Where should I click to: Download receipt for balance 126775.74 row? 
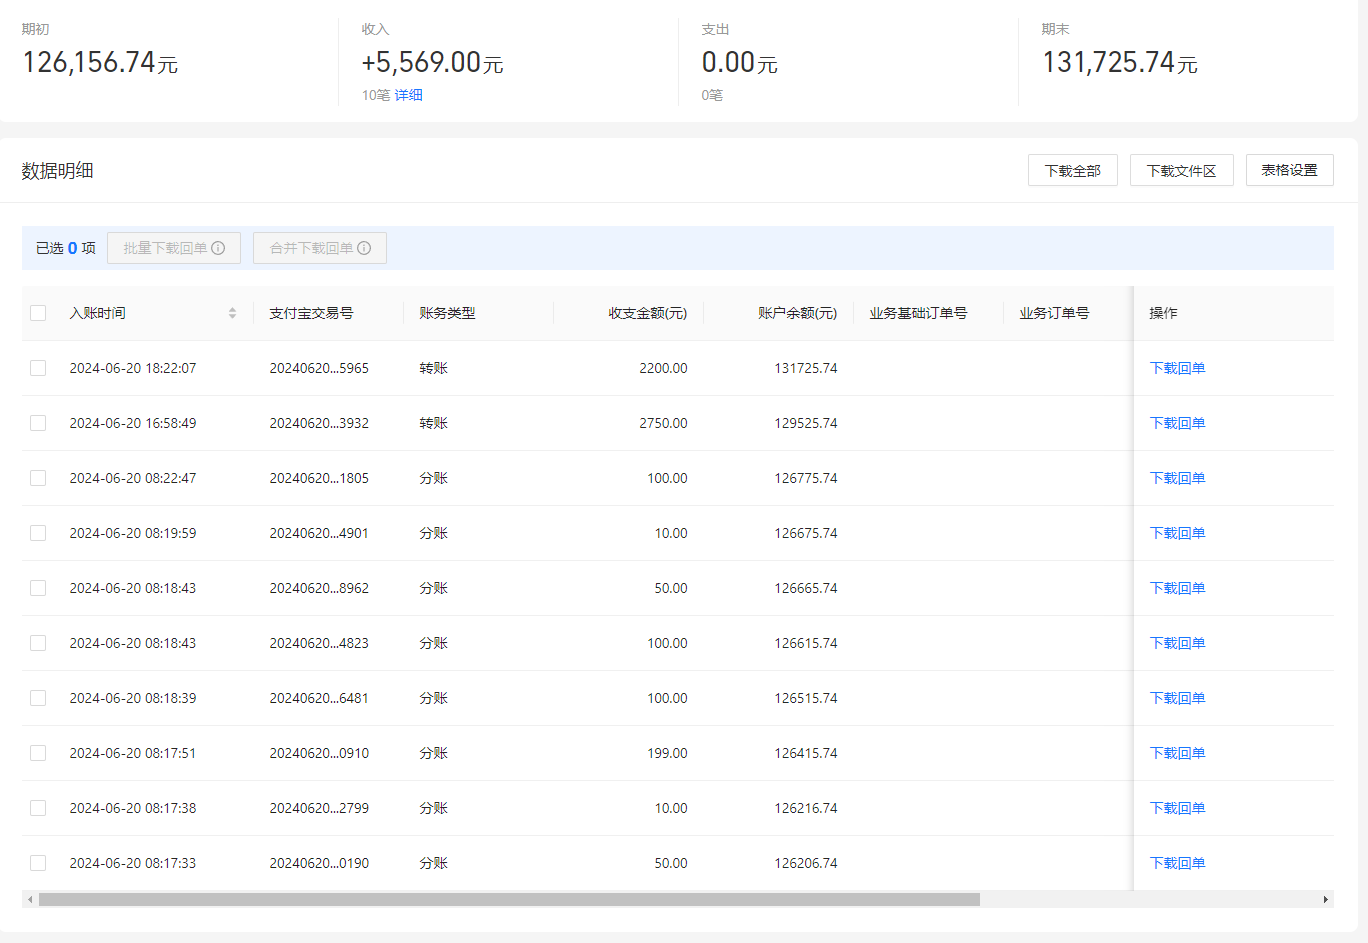tap(1177, 478)
